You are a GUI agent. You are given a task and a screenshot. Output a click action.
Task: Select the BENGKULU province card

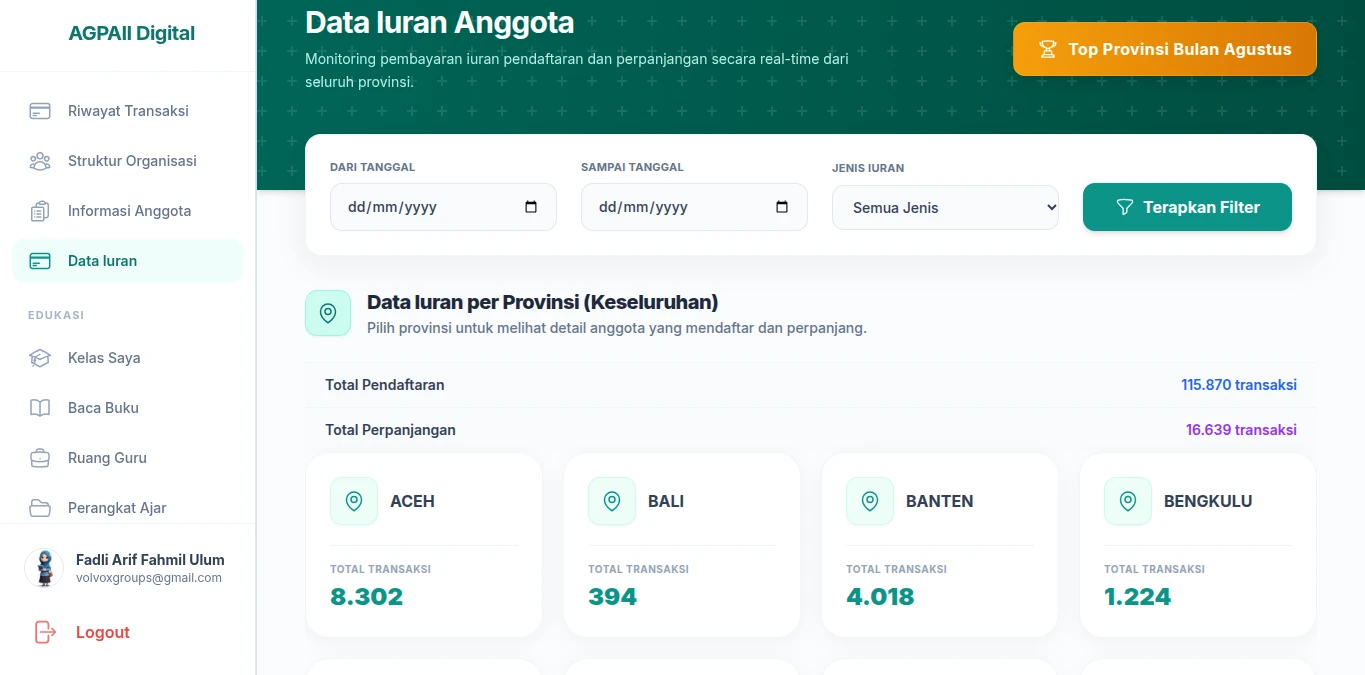pos(1198,545)
